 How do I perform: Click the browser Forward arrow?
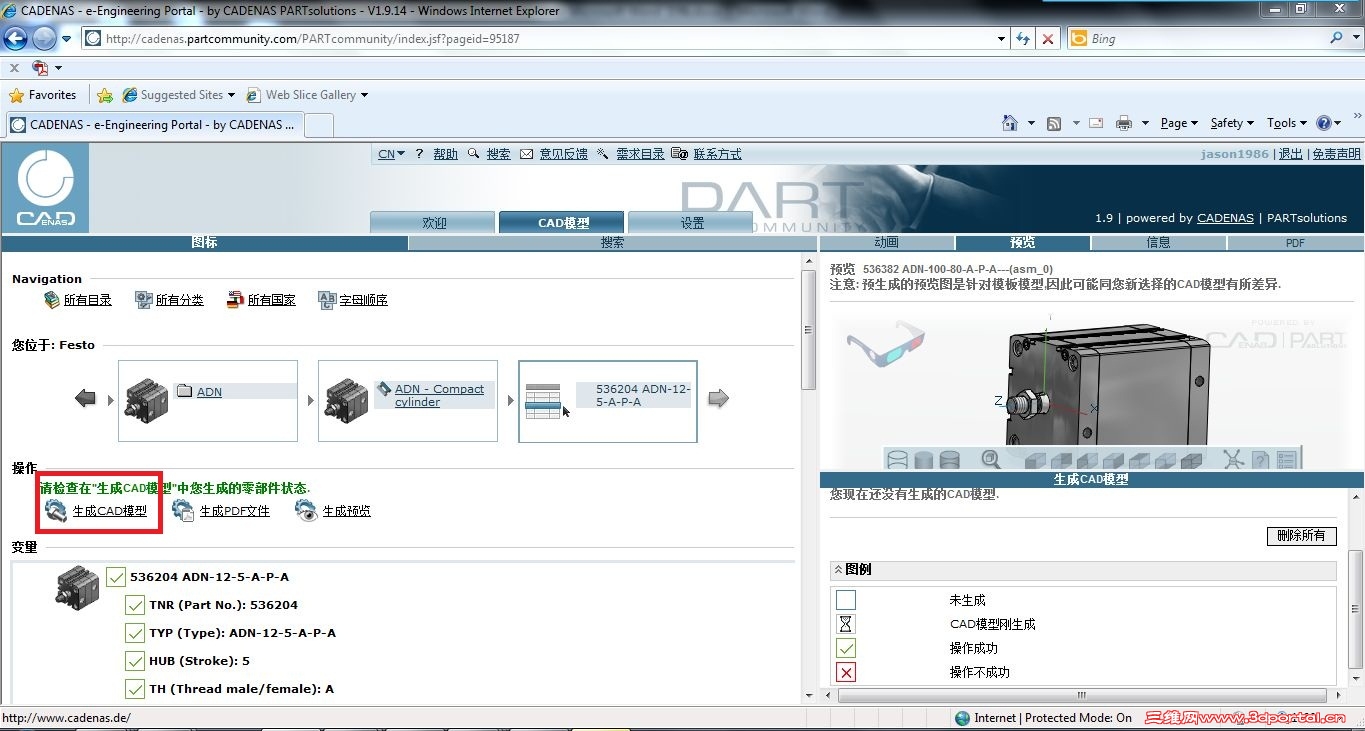tap(44, 39)
